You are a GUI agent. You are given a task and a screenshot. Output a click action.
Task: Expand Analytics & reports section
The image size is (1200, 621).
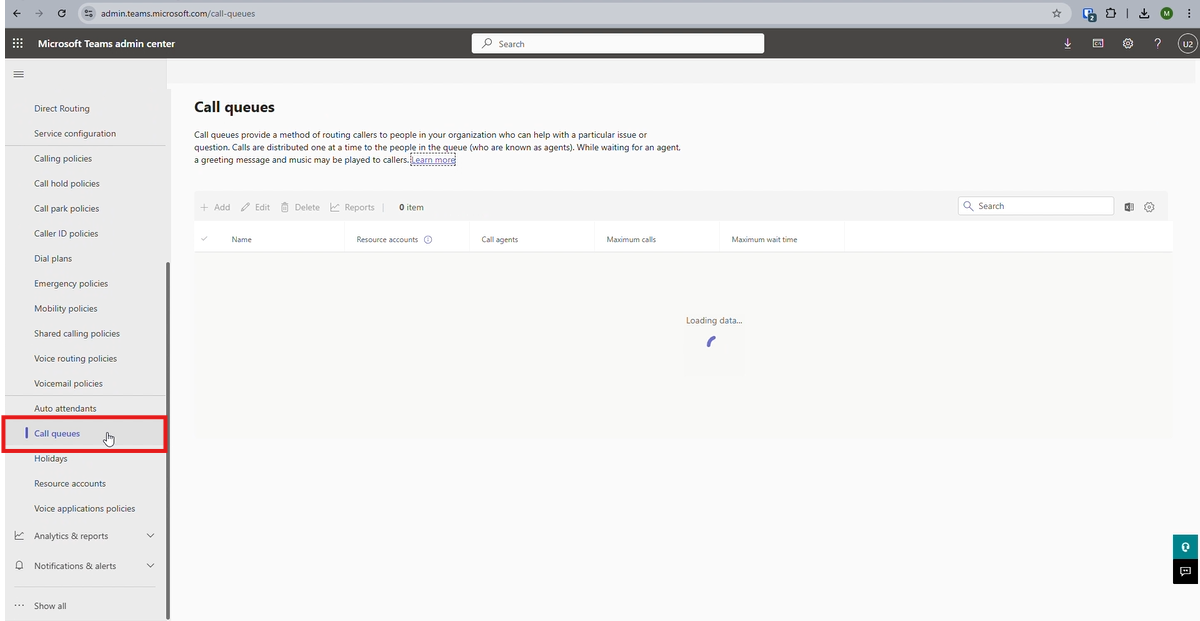151,536
